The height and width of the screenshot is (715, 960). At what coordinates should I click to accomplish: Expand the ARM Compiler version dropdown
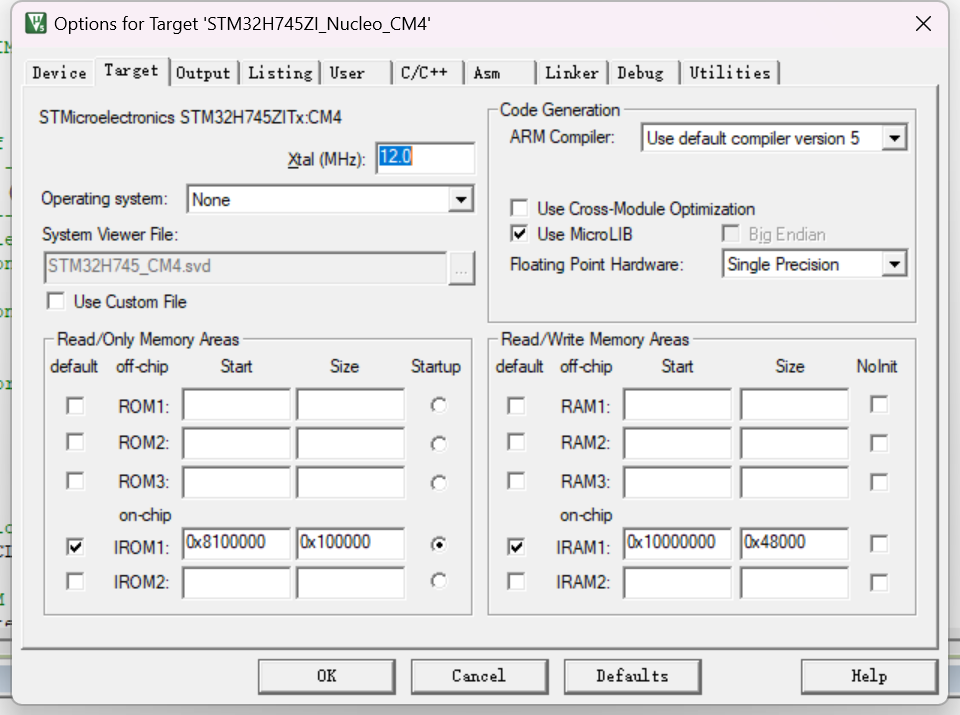click(894, 138)
